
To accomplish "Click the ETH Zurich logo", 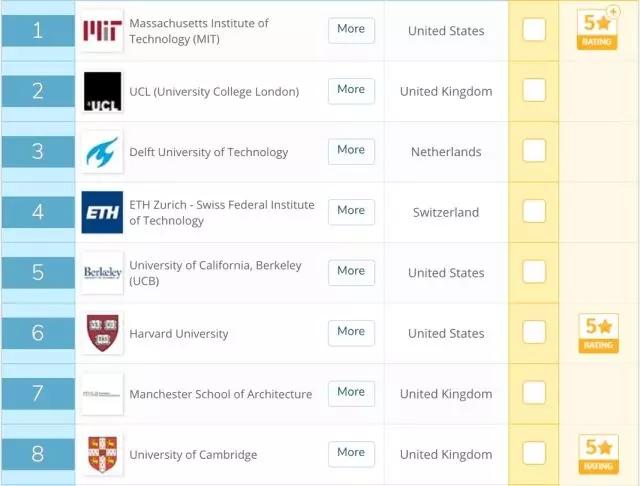I will [102, 212].
